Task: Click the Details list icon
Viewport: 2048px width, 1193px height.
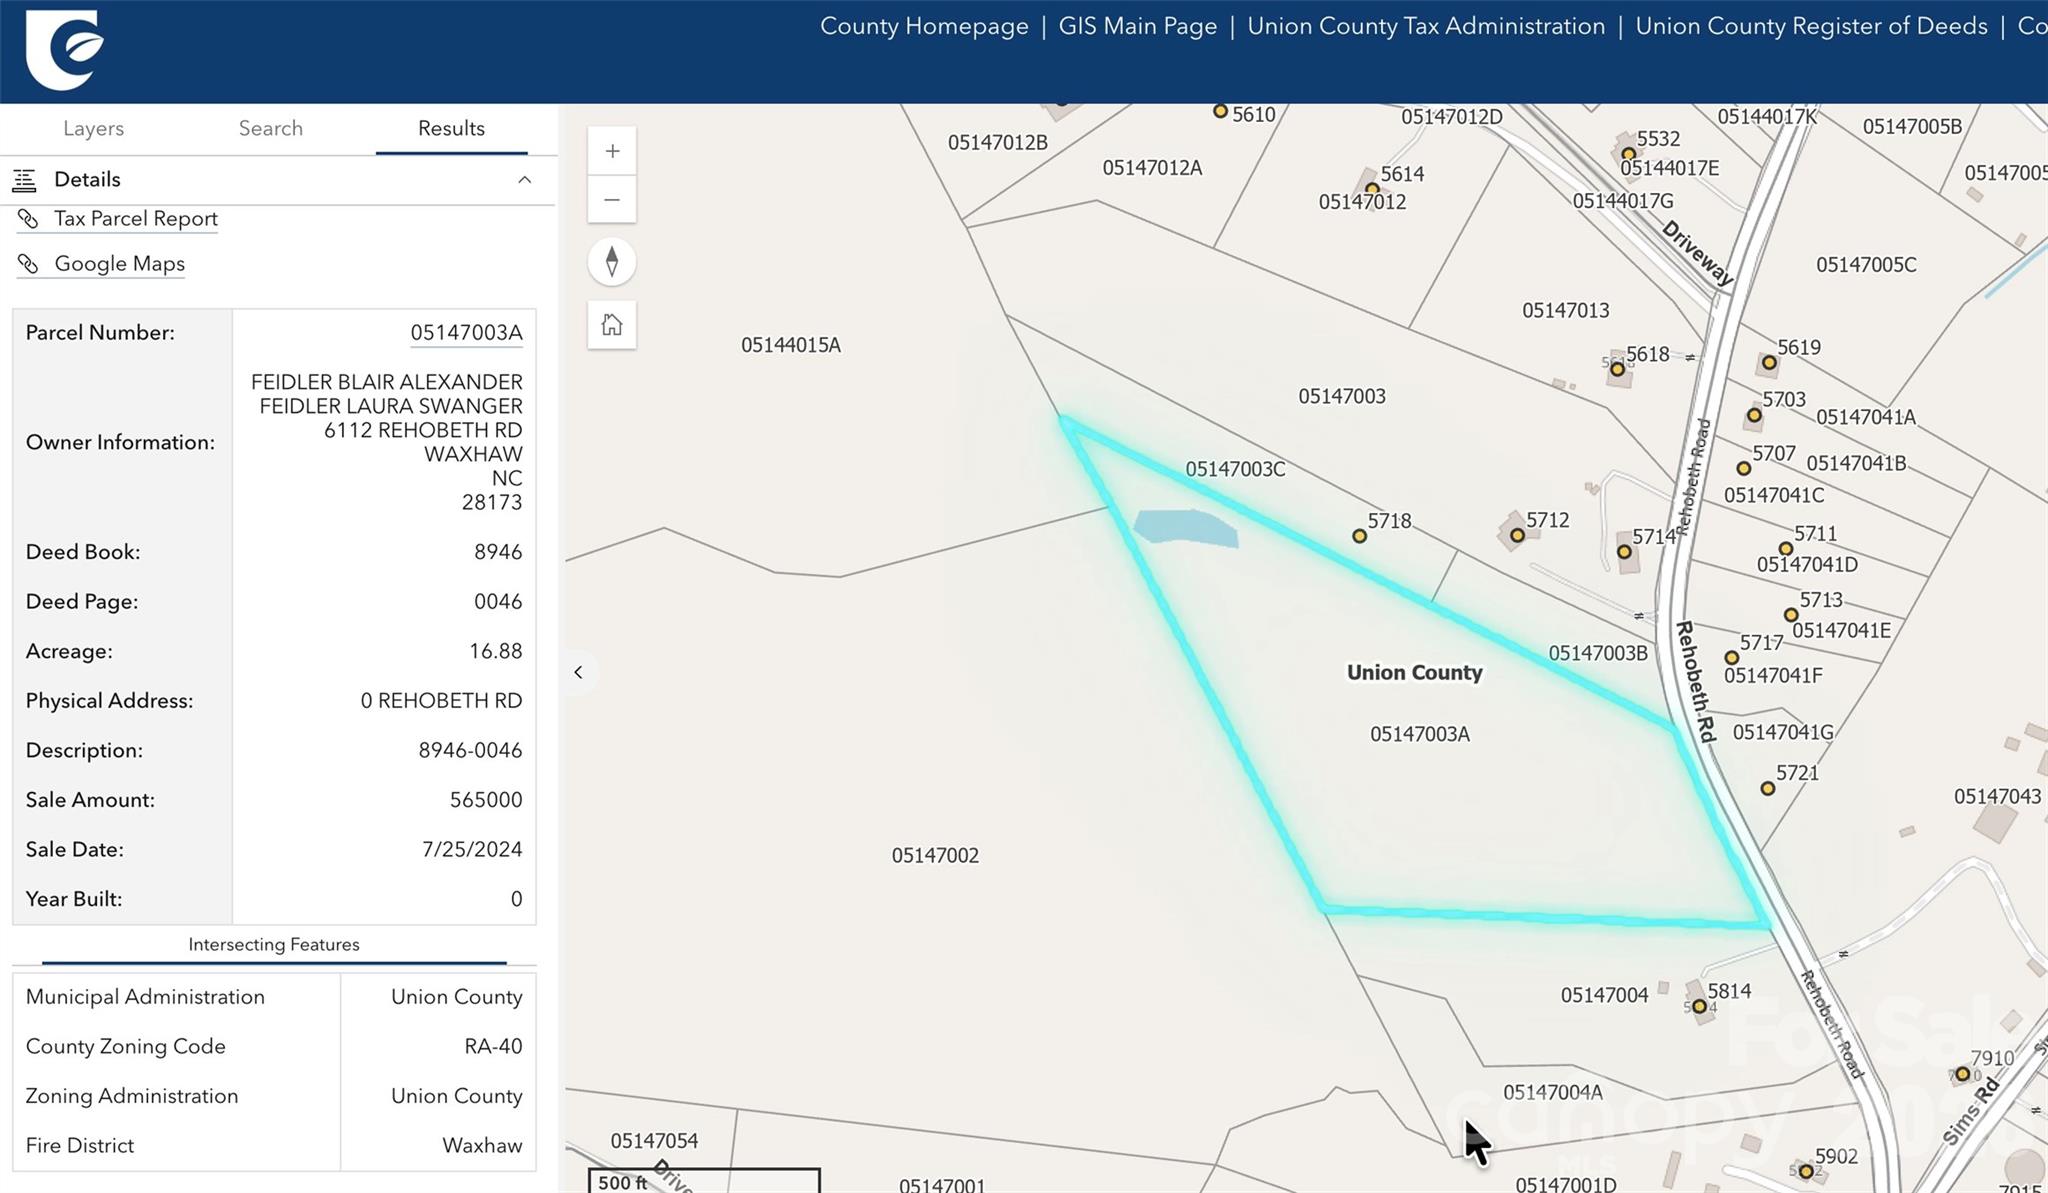Action: pyautogui.click(x=24, y=180)
